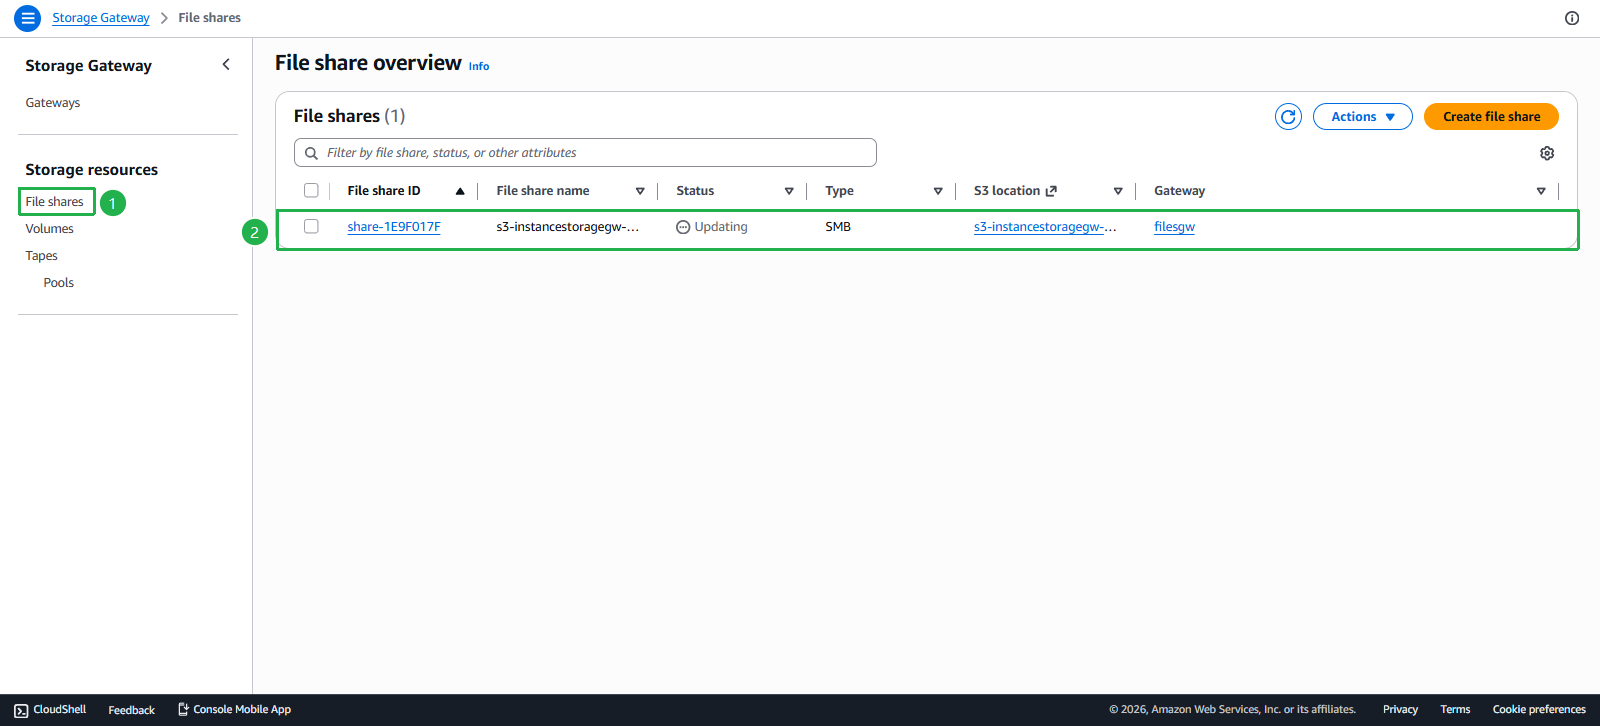Click the Create file share button
Viewport: 1600px width, 726px height.
click(1491, 117)
